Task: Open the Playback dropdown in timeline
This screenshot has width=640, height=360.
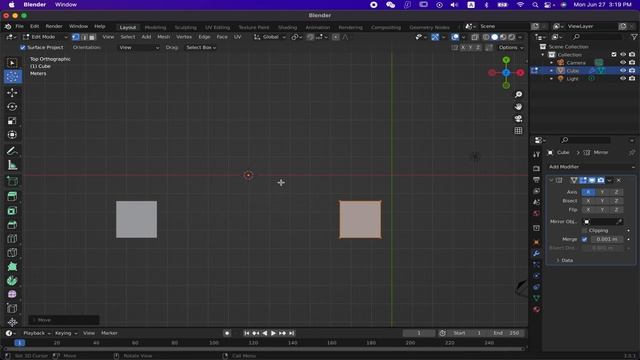Action: (x=37, y=333)
